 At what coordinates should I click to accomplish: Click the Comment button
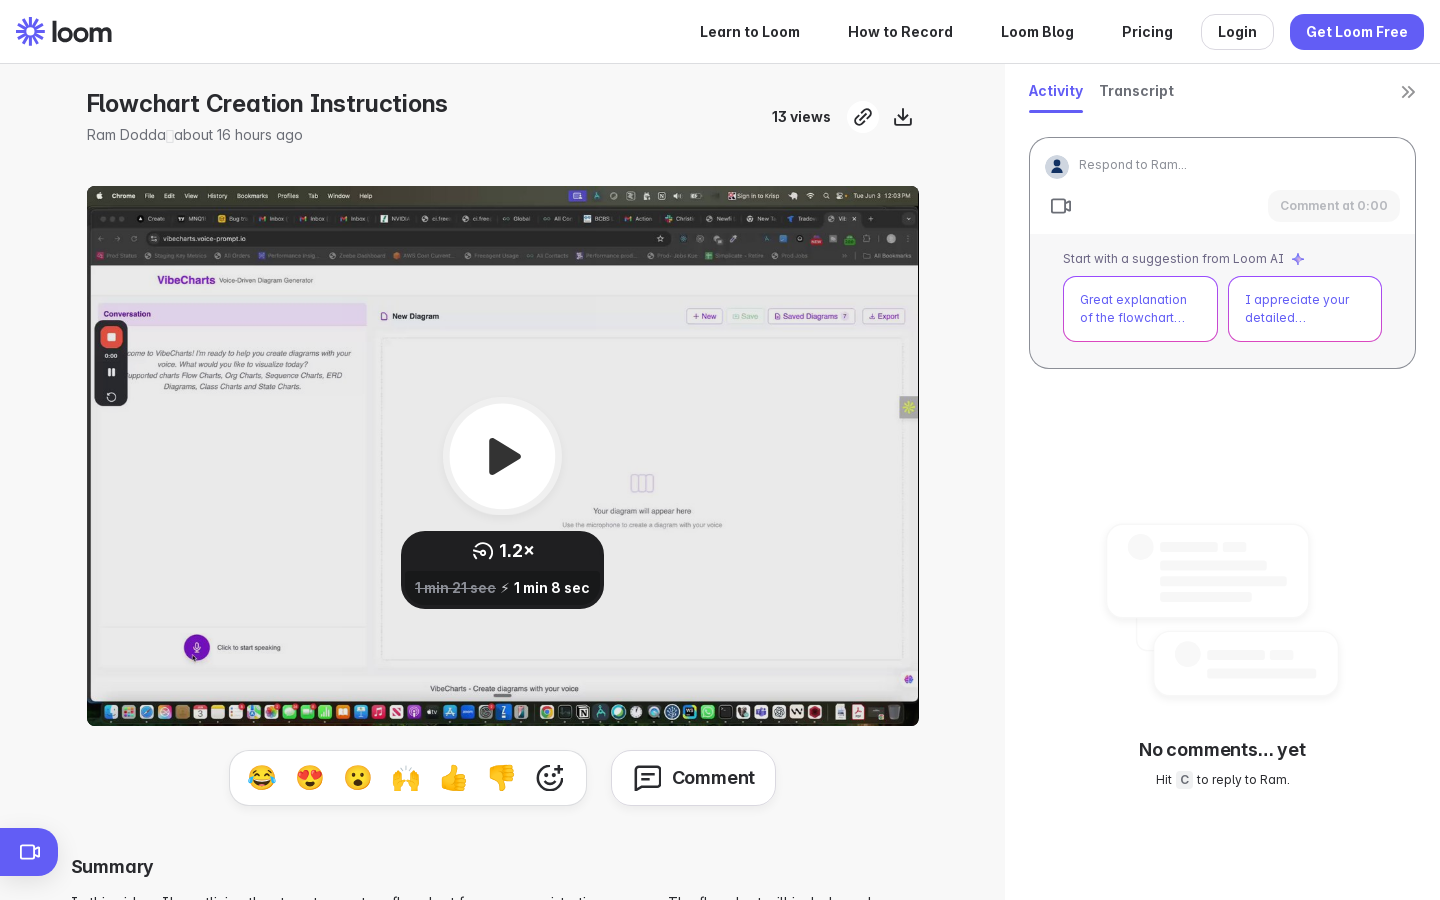pos(693,778)
